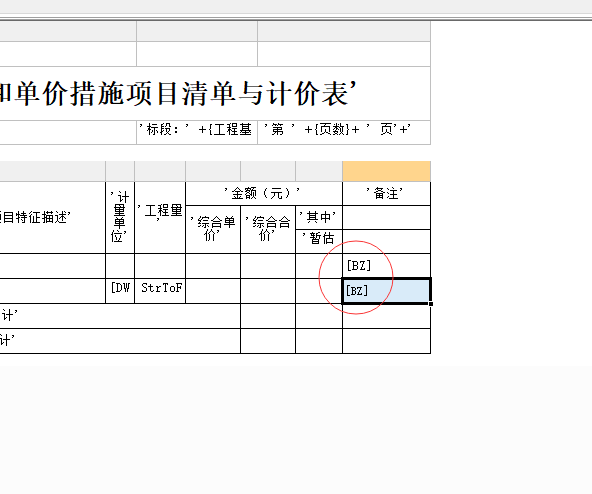The image size is (592, 494).
Task: Click the fill handle of the selected cell
Action: point(431,303)
